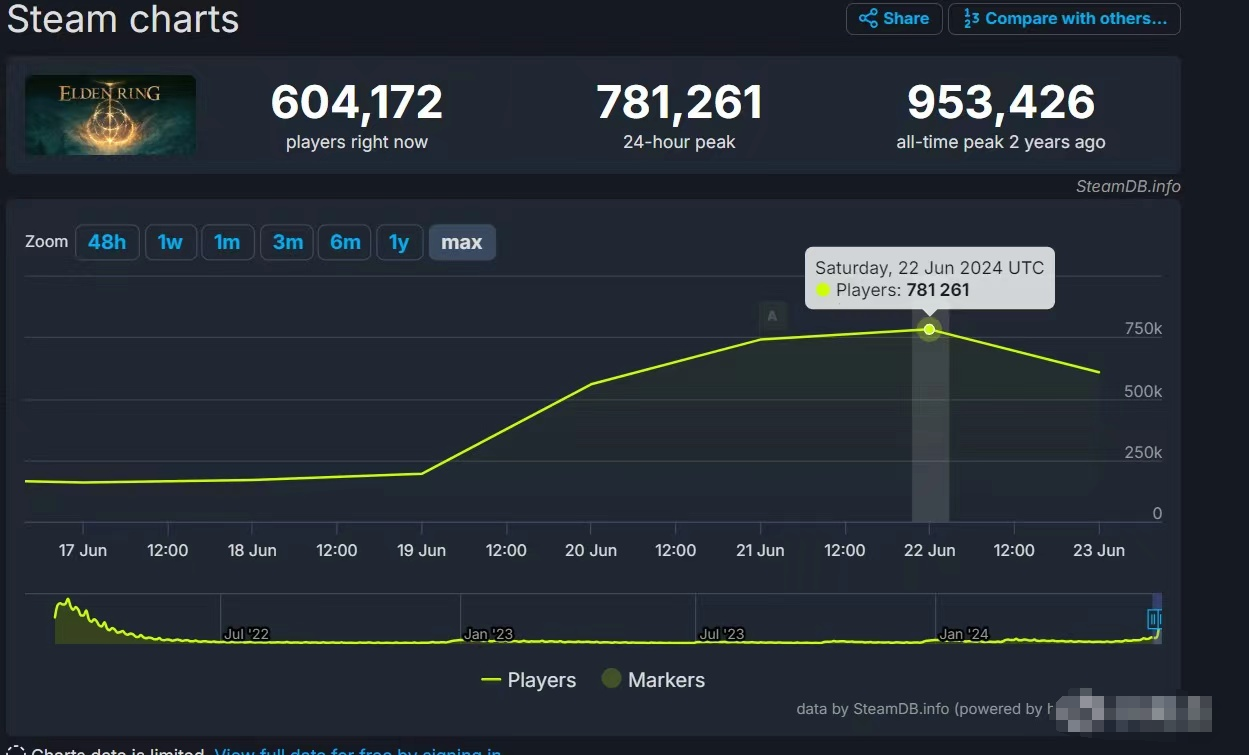Open Compare with others option
Viewport: 1249px width, 755px height.
click(x=1064, y=19)
